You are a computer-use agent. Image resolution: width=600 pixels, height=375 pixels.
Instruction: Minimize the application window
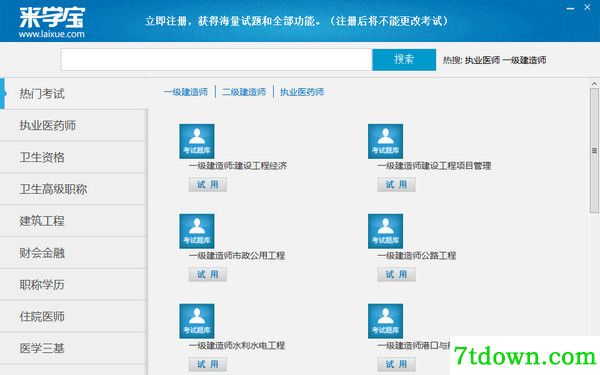[x=571, y=8]
